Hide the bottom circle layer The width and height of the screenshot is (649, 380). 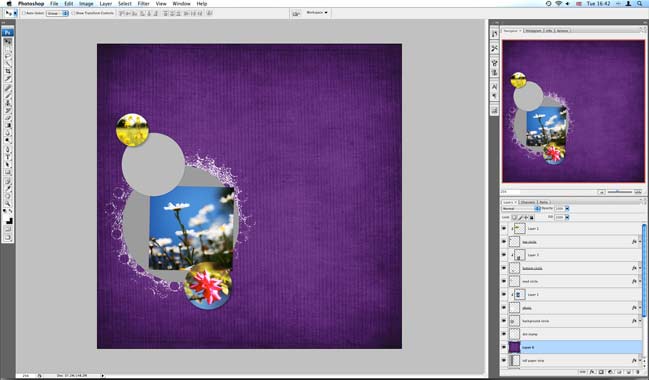click(504, 268)
